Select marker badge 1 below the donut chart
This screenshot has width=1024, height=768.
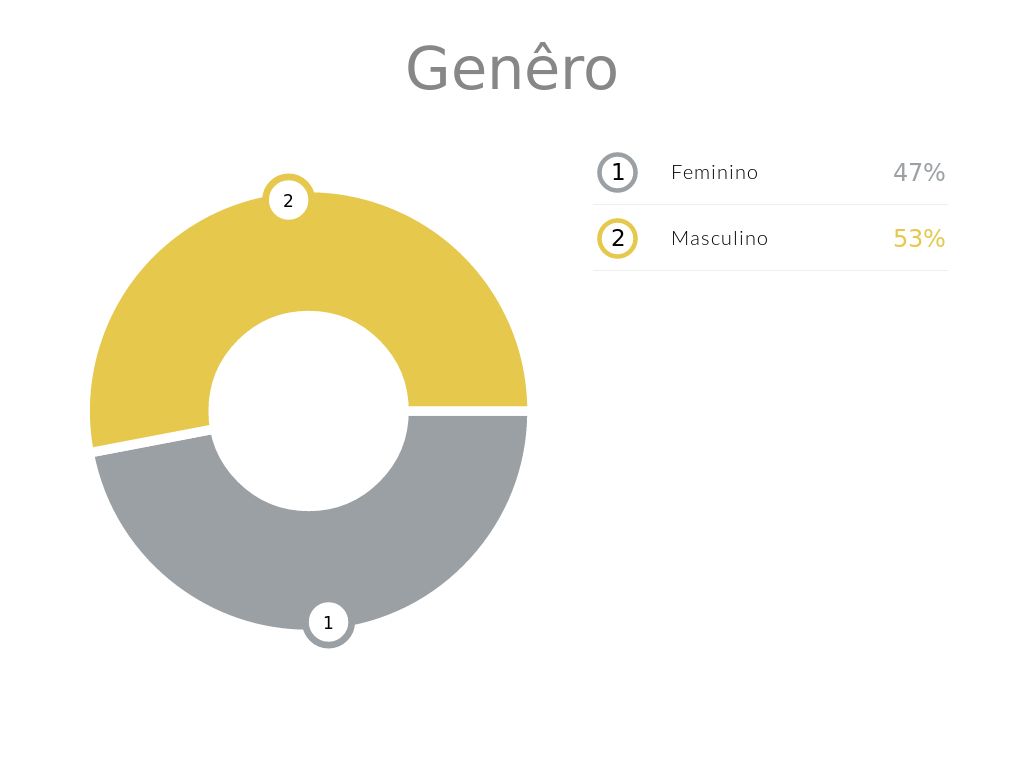point(328,622)
